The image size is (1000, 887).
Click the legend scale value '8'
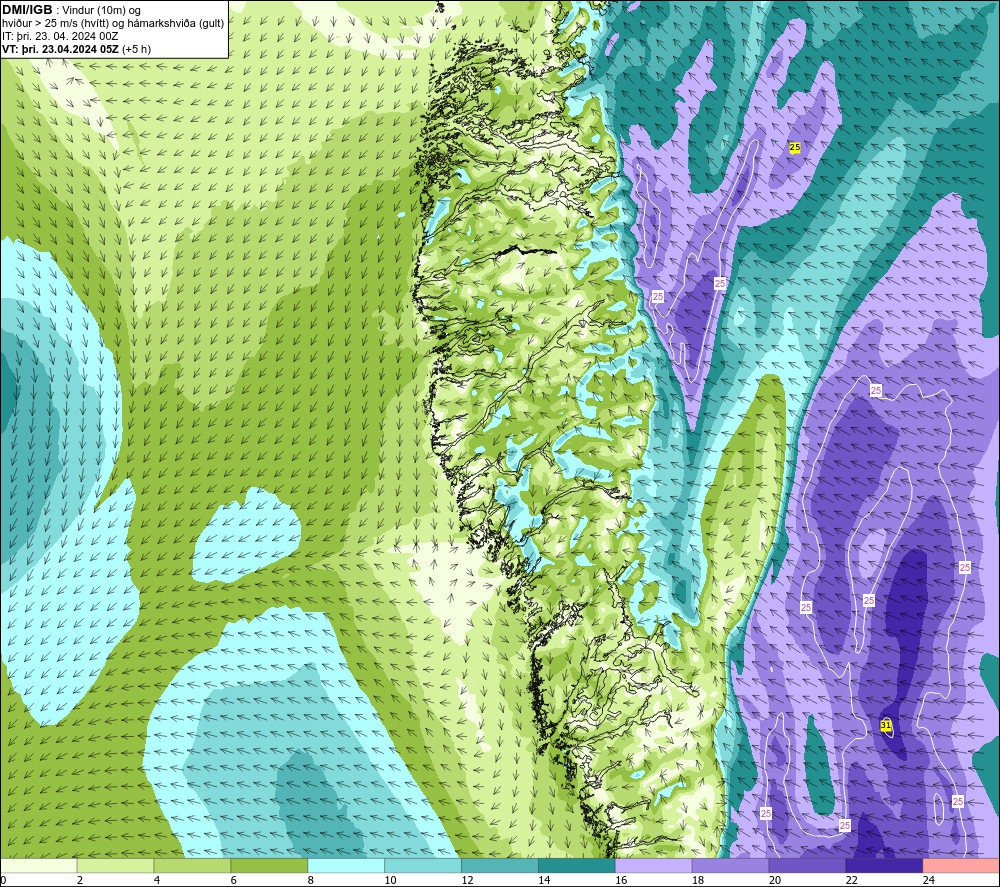pyautogui.click(x=311, y=880)
